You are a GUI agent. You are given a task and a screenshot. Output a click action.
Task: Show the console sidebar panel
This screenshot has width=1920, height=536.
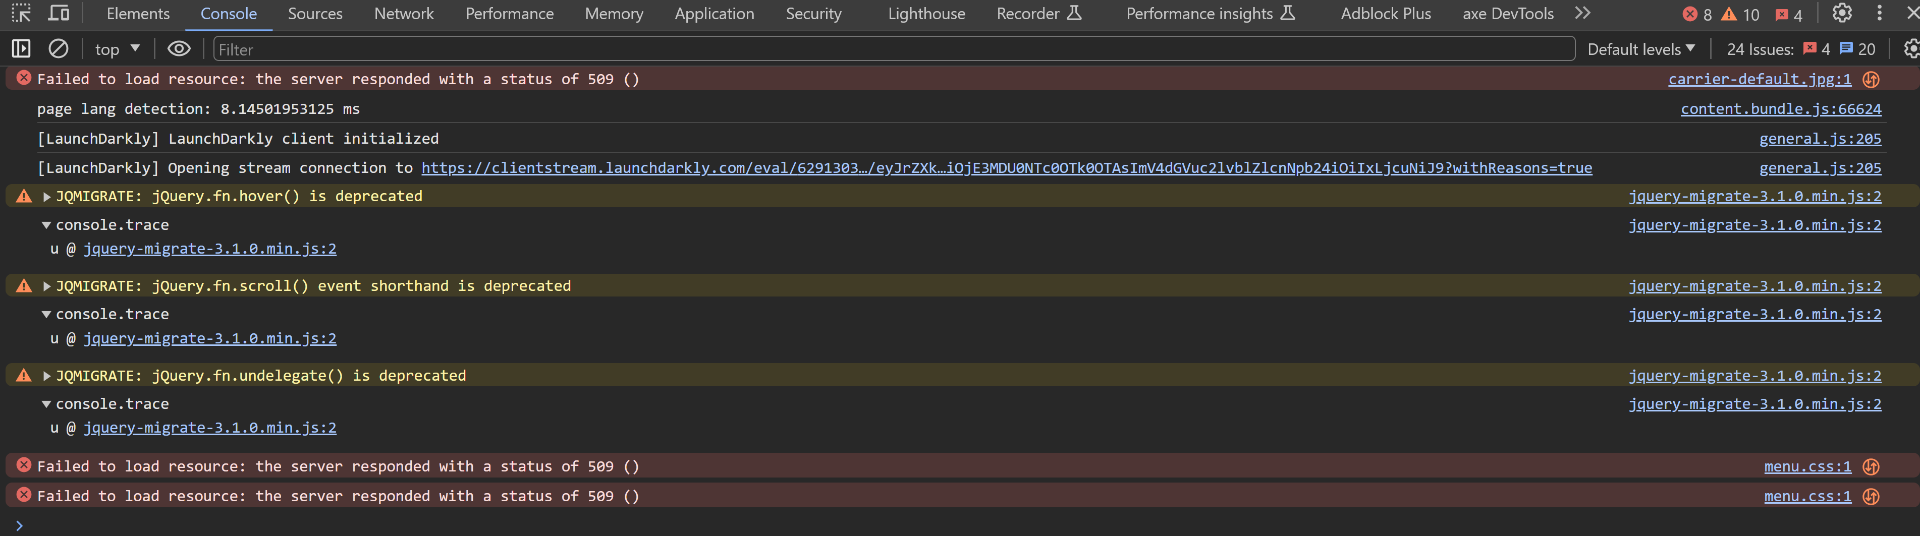tap(21, 49)
